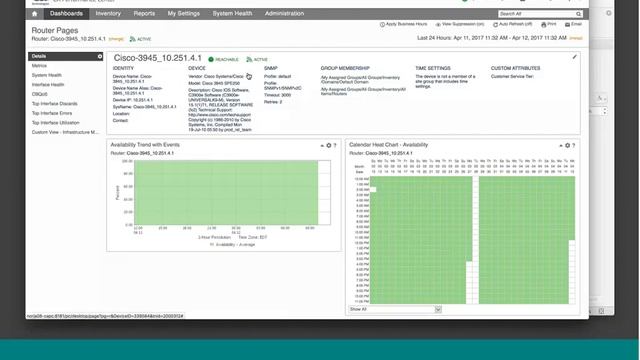This screenshot has width=640, height=360.
Task: Click gear icon in background window corner
Action: pyautogui.click(x=609, y=13)
